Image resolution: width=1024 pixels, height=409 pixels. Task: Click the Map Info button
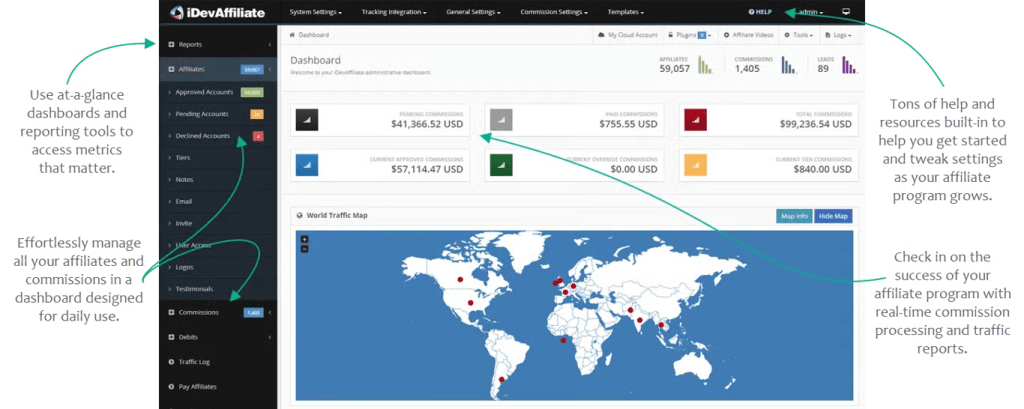point(794,216)
